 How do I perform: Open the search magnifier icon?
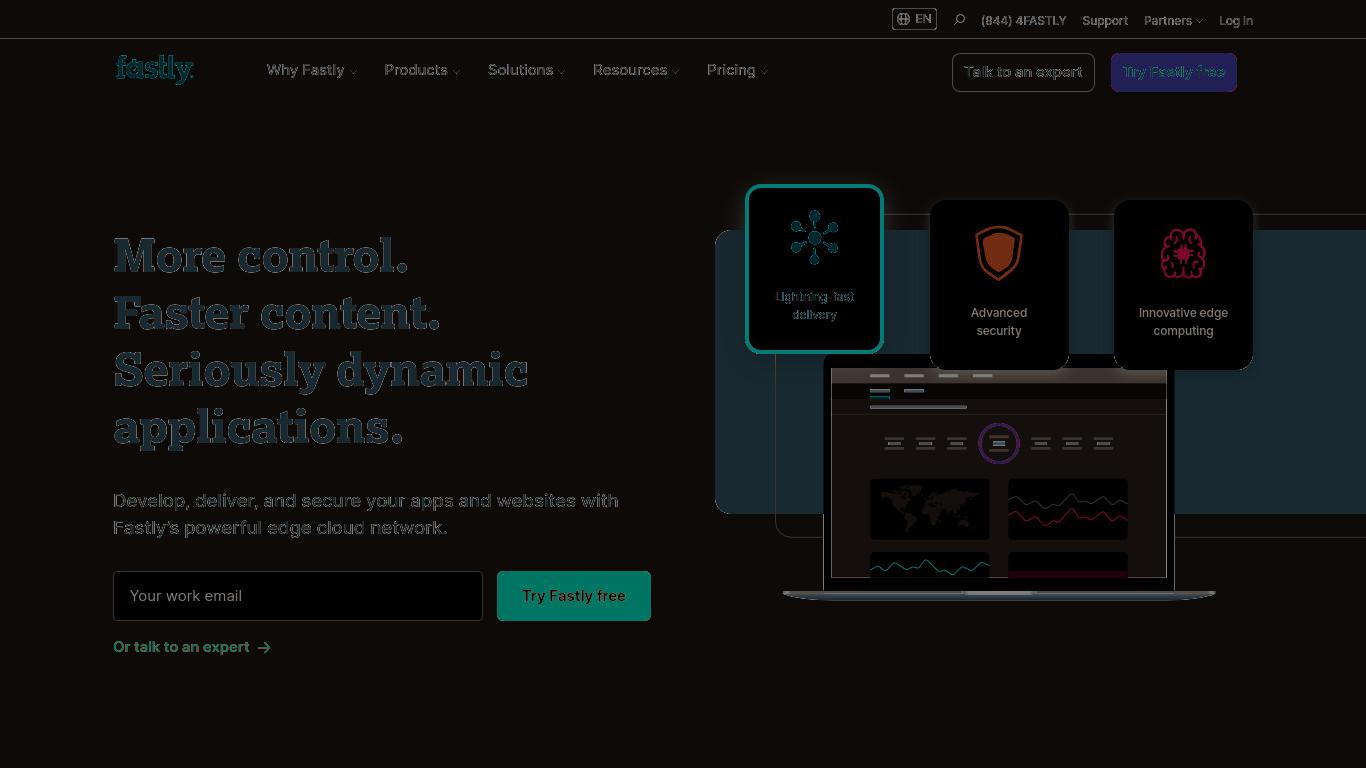959,20
